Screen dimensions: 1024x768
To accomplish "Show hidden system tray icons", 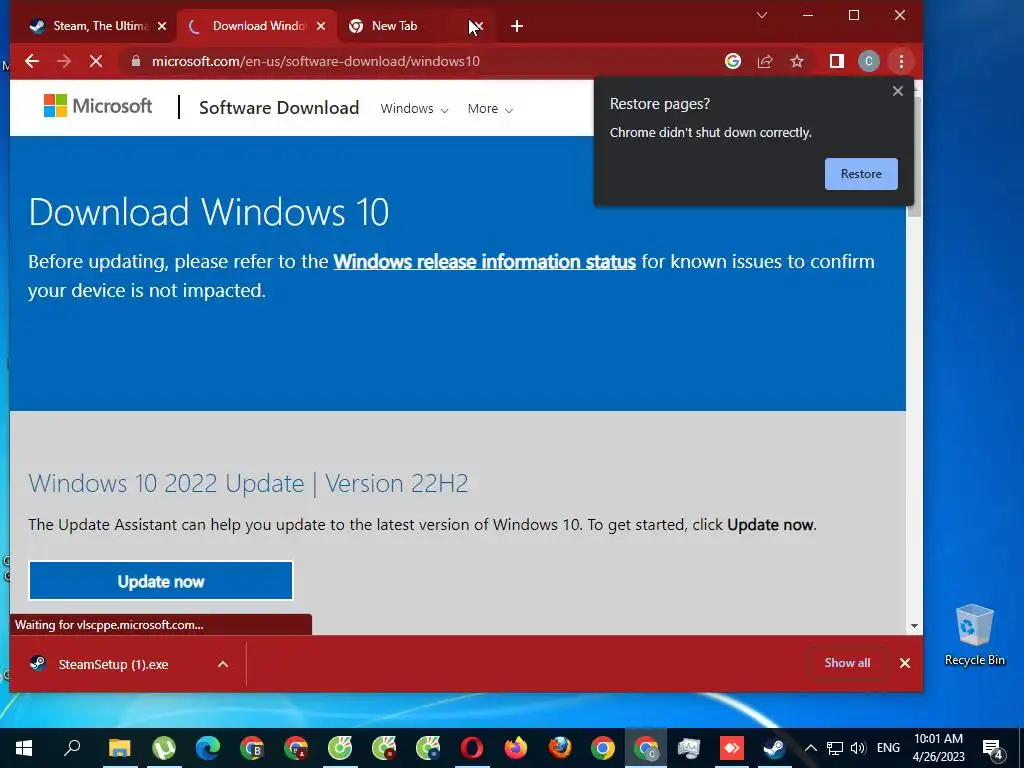I will (810, 748).
